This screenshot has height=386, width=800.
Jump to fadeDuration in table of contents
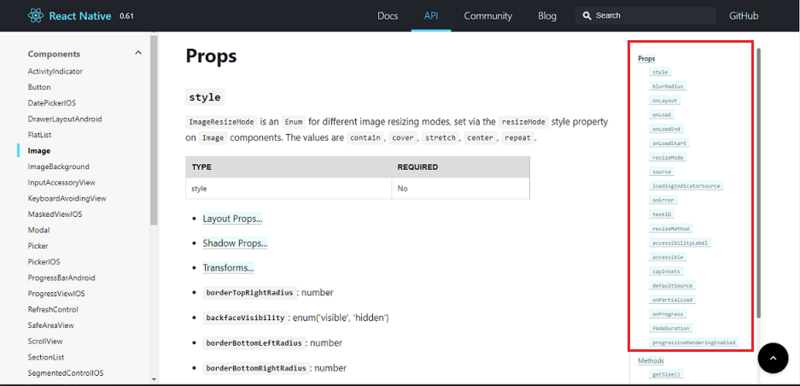coord(671,328)
